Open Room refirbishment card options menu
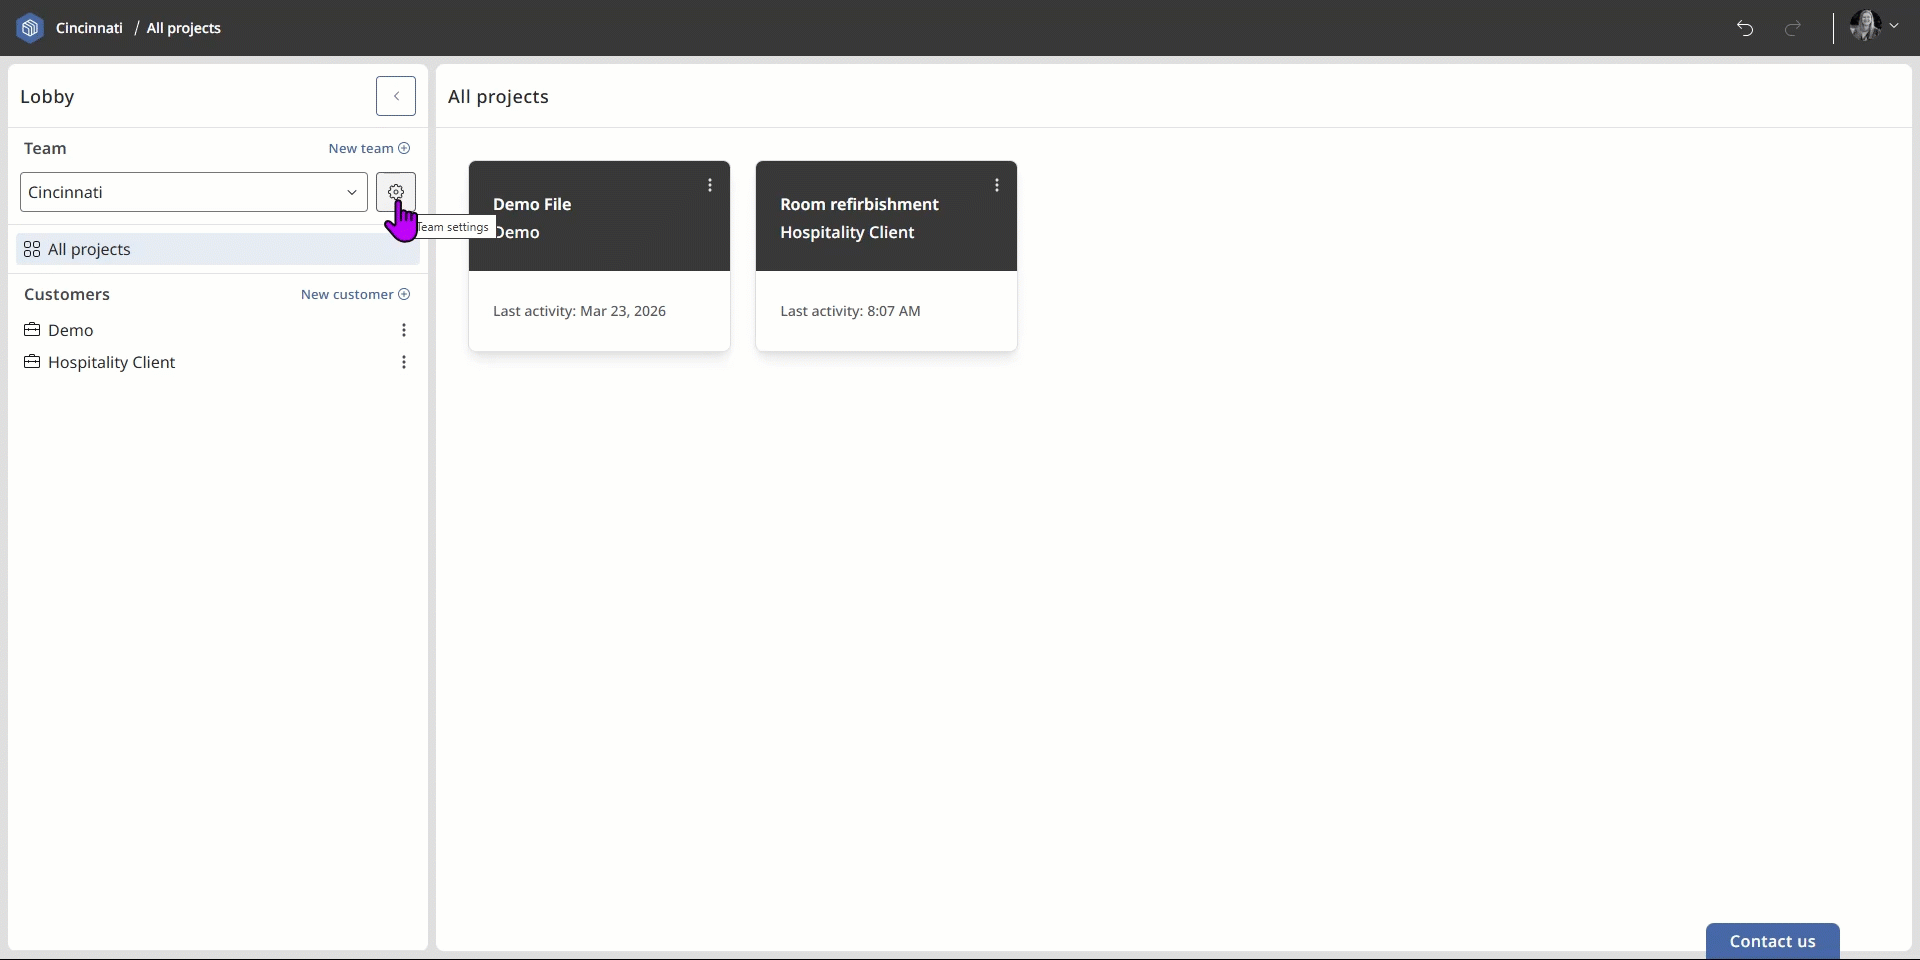 (x=997, y=185)
